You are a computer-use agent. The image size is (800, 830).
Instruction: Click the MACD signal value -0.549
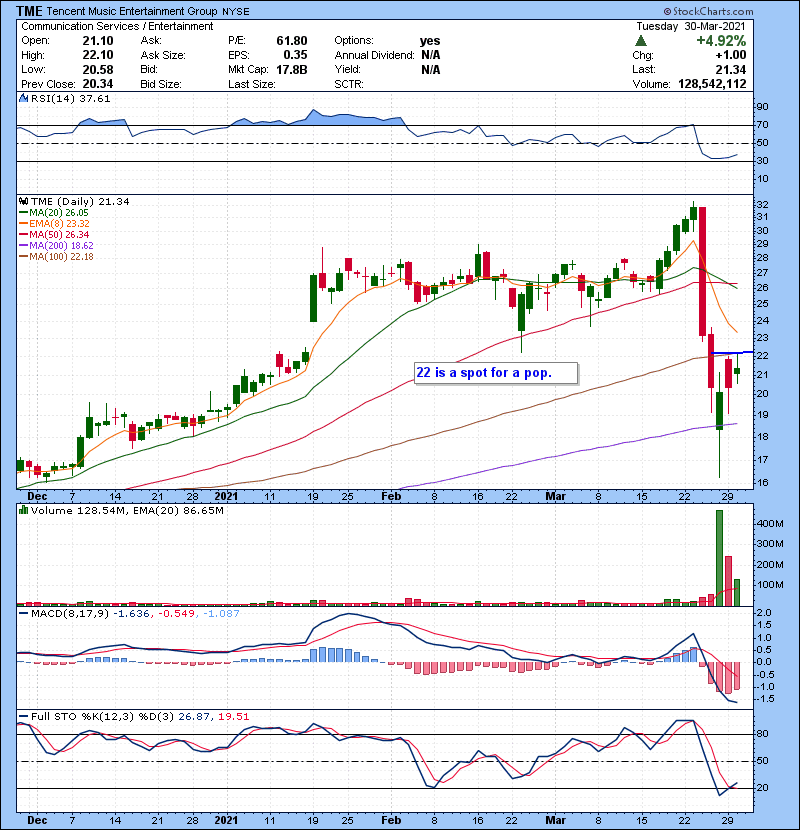click(x=176, y=614)
